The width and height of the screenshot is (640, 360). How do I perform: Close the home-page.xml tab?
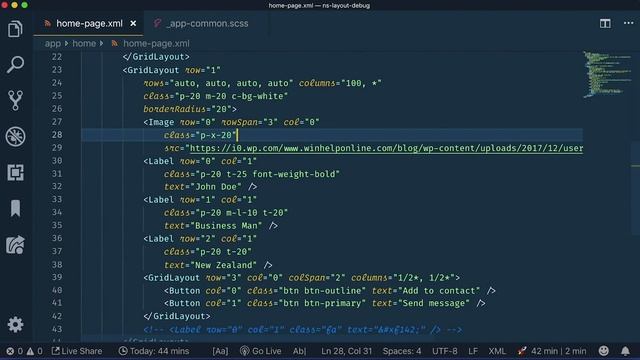[x=133, y=24]
